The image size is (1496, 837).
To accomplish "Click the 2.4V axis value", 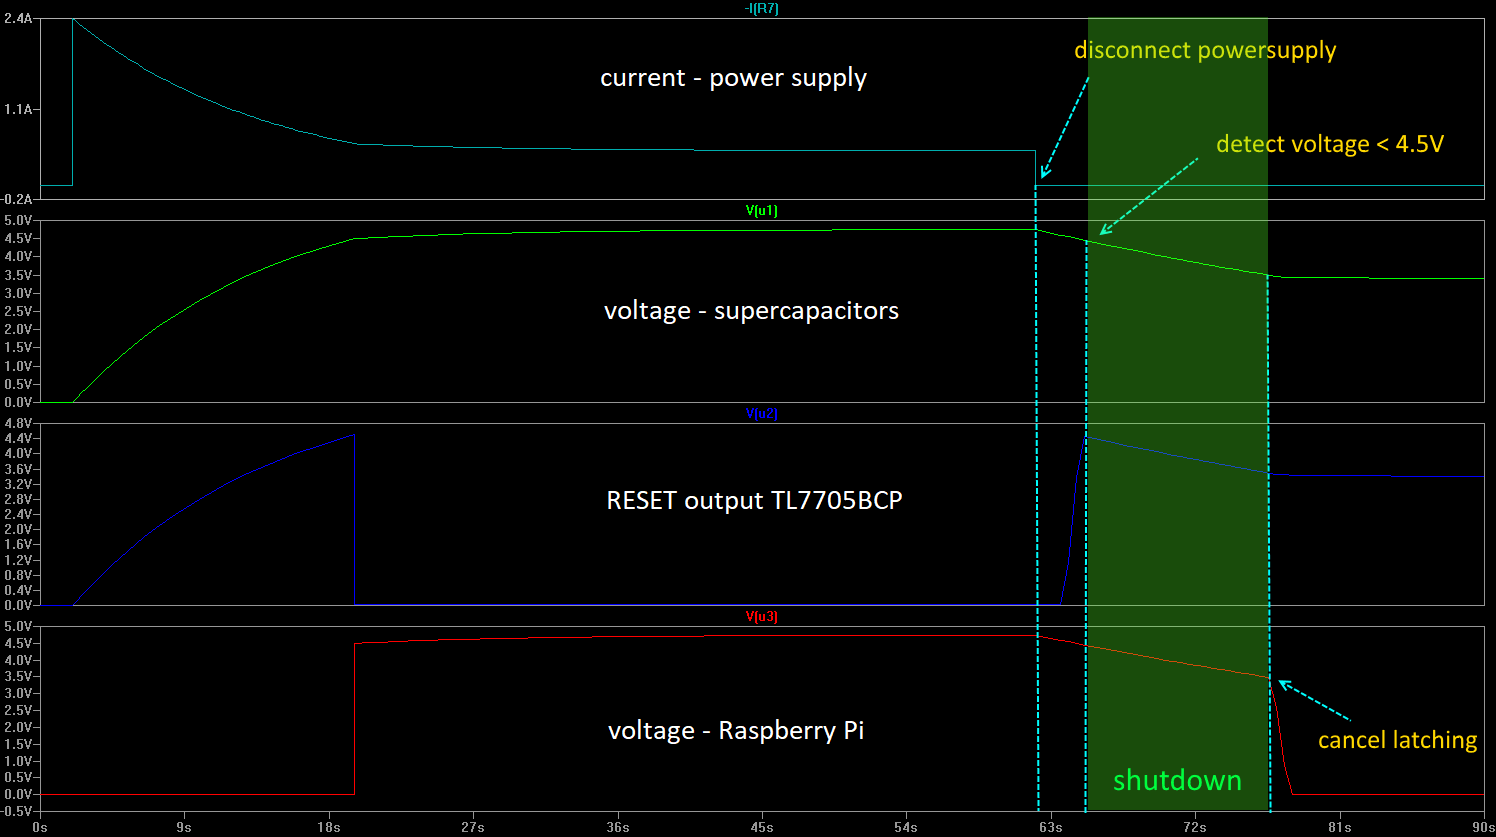I will pos(18,514).
